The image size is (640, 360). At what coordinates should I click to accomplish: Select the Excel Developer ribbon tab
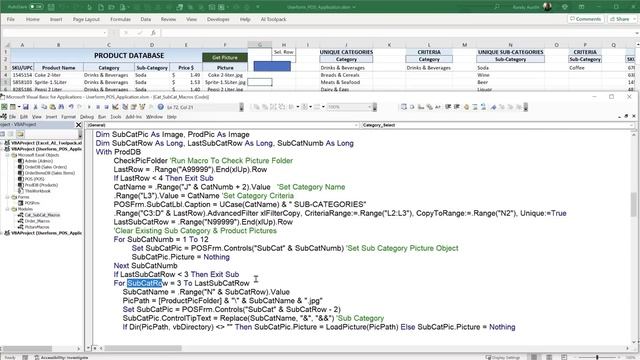tap(218, 19)
